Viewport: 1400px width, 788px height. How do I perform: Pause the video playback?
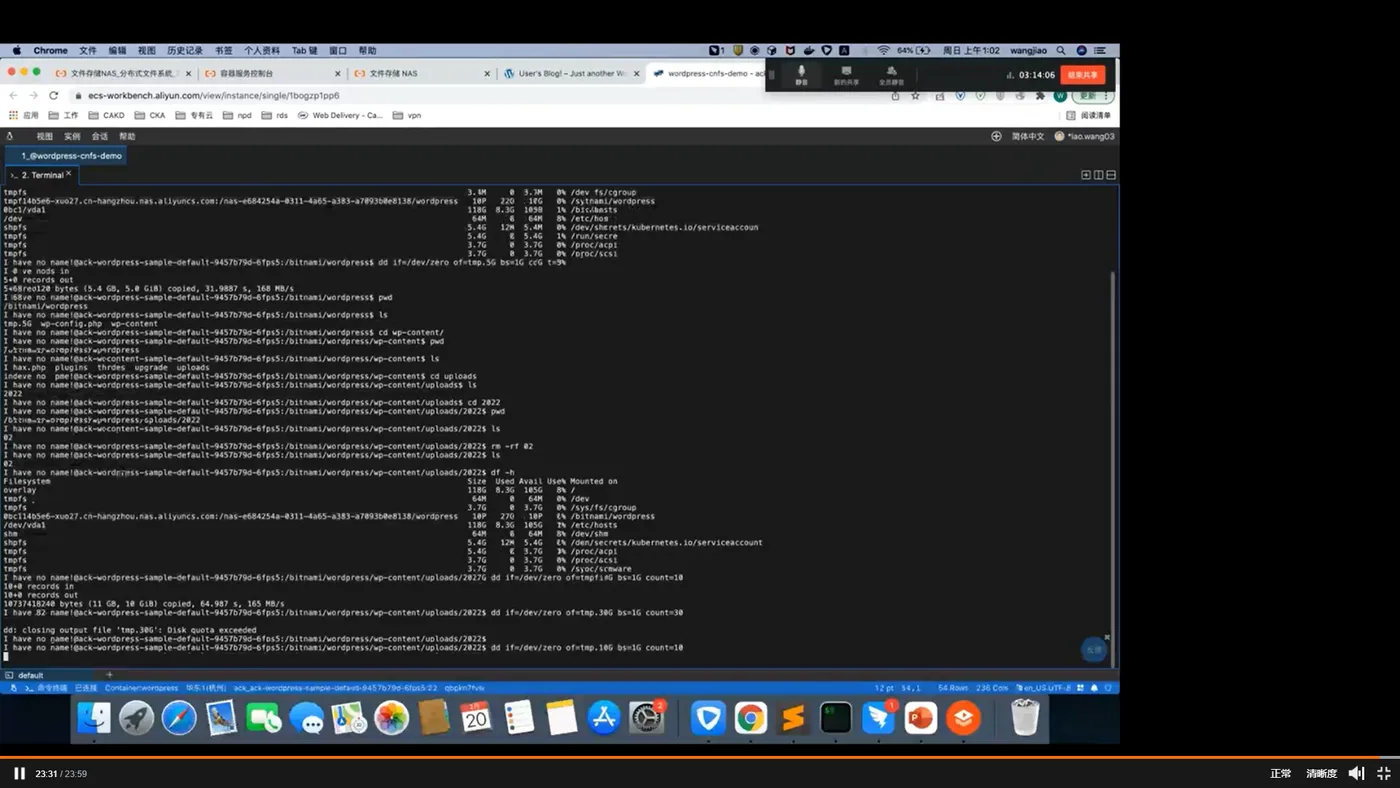[19, 773]
